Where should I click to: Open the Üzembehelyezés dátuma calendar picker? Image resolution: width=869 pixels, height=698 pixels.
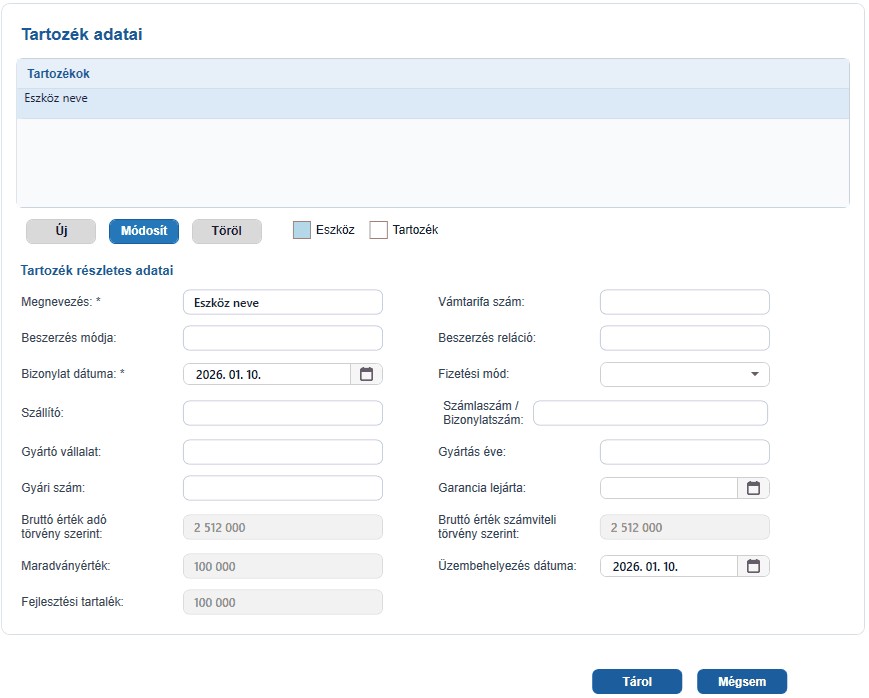tap(753, 566)
